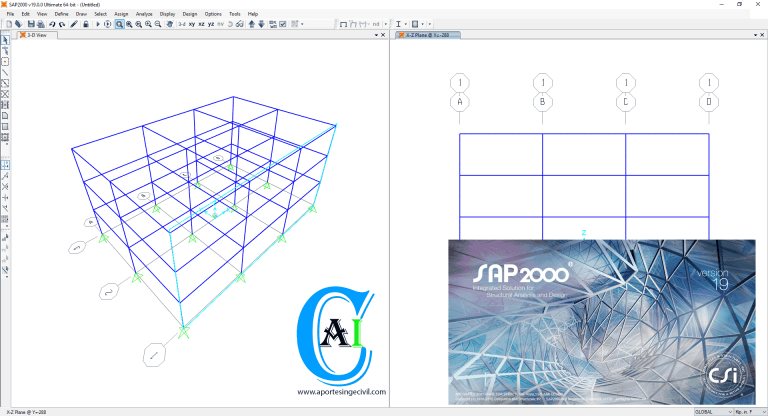Switch to default 3-d view button
The height and width of the screenshot is (416, 768).
click(181, 24)
